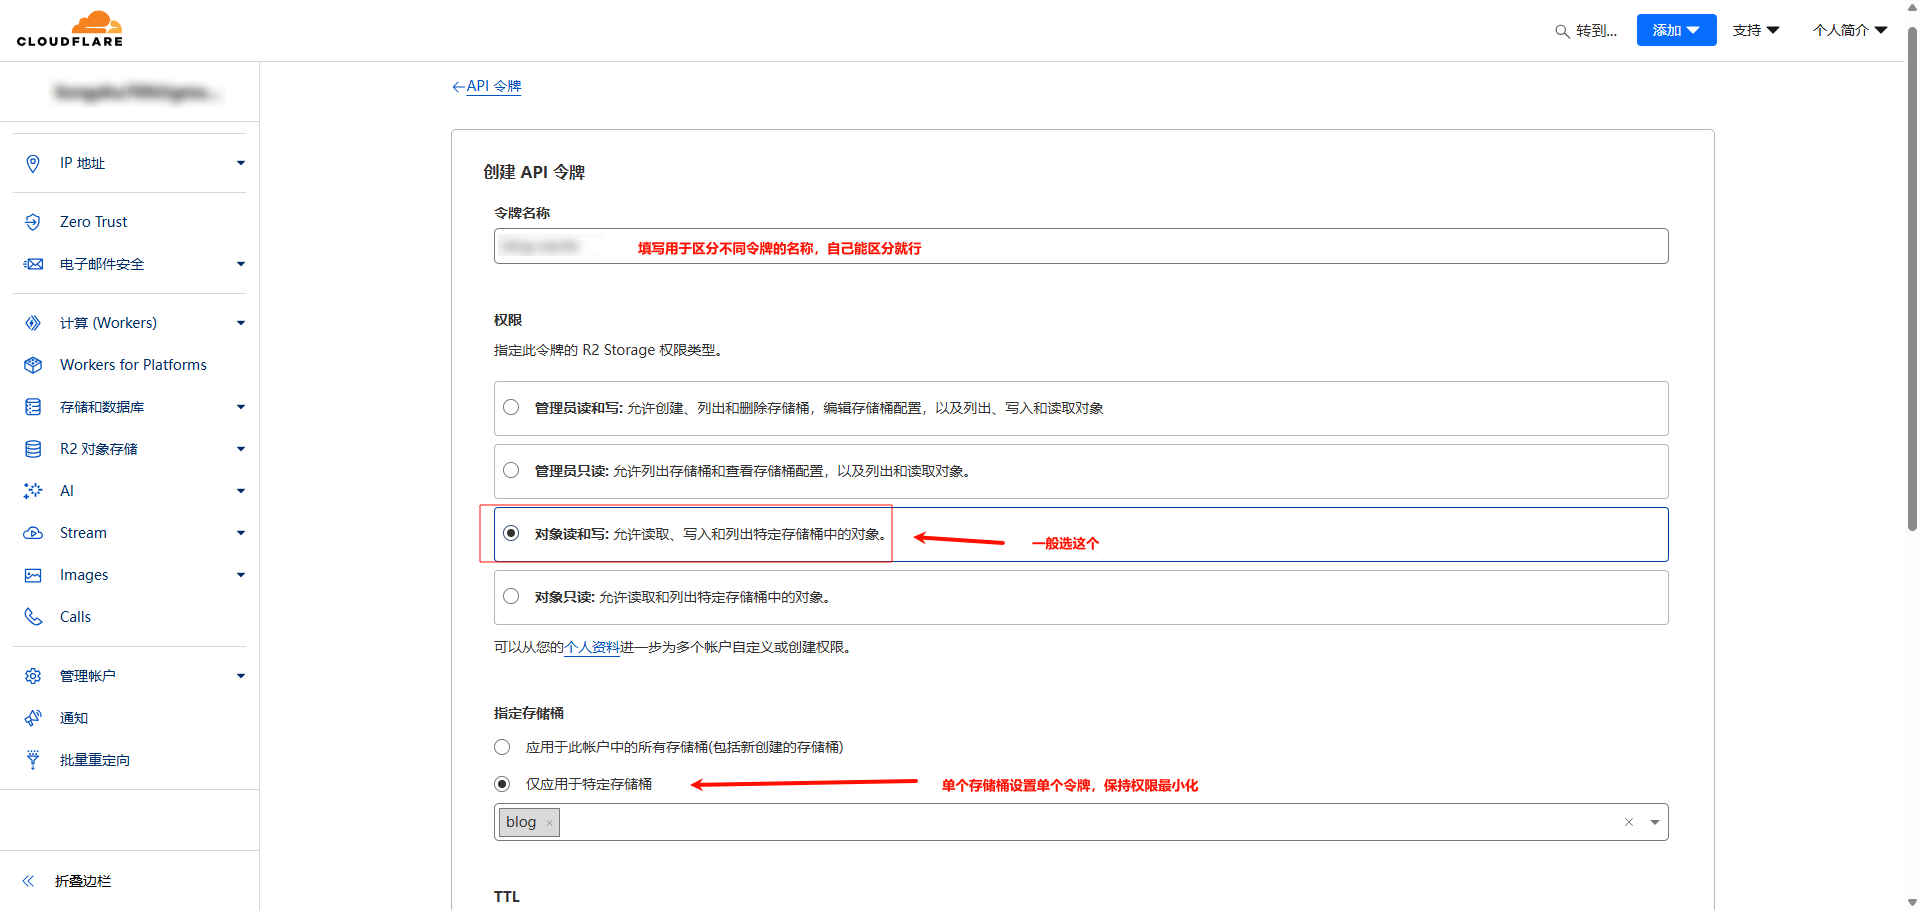The height and width of the screenshot is (910, 1920).
Task: Select the 管理员读和写 permission radio
Action: pos(511,407)
